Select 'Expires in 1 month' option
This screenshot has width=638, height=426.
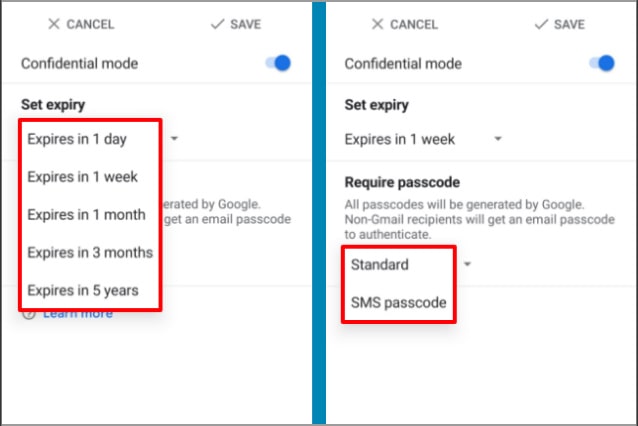point(86,215)
